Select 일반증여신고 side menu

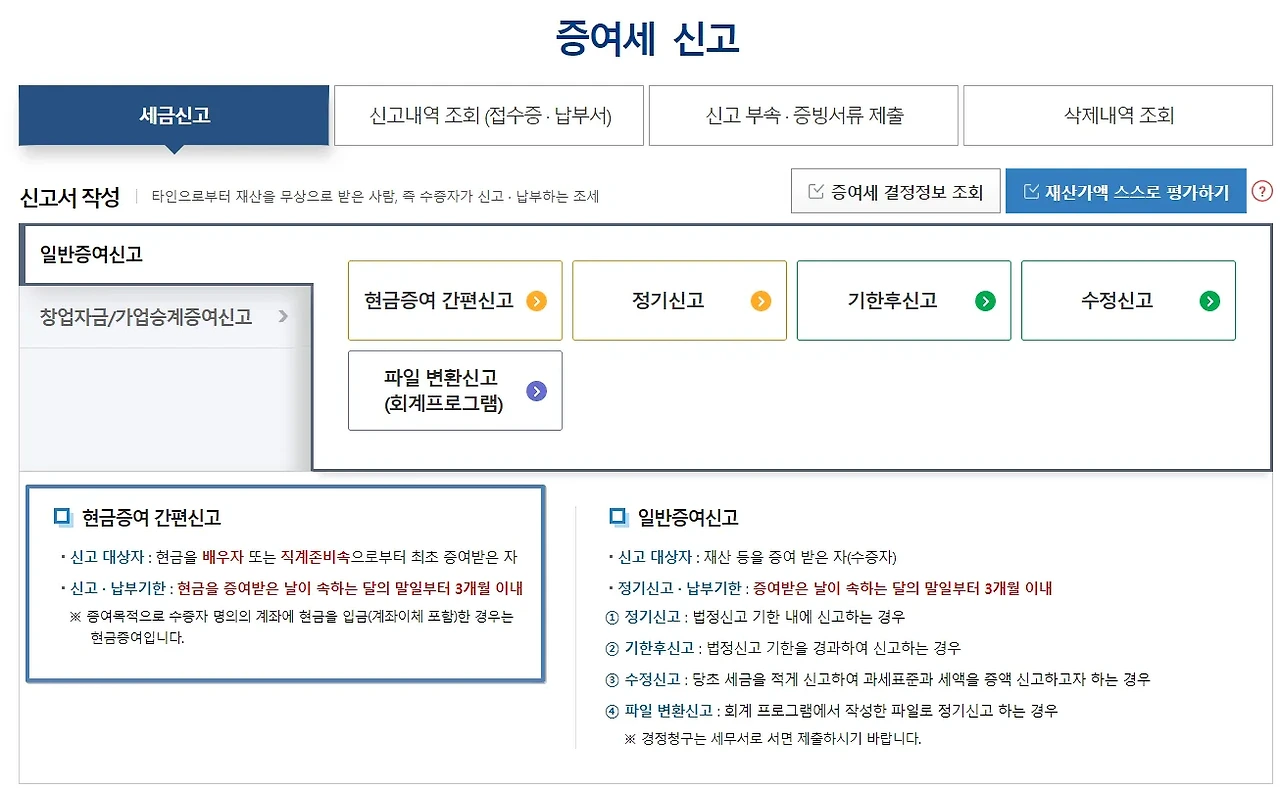166,254
